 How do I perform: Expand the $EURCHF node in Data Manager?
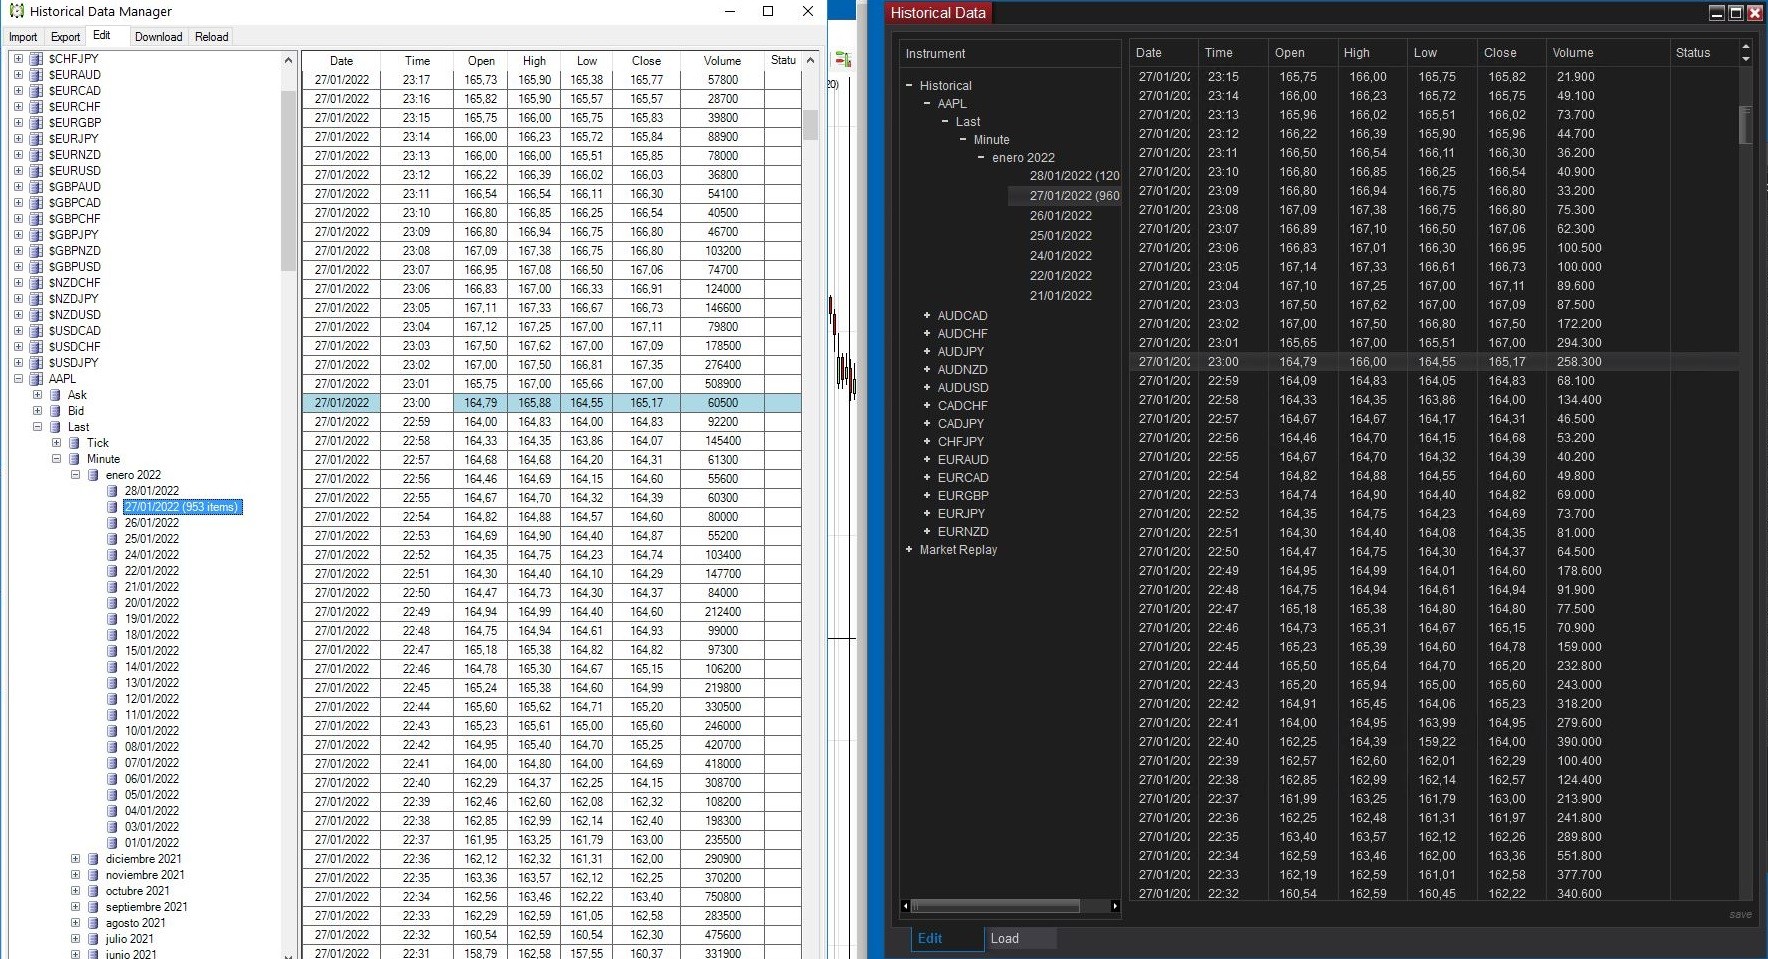point(18,107)
